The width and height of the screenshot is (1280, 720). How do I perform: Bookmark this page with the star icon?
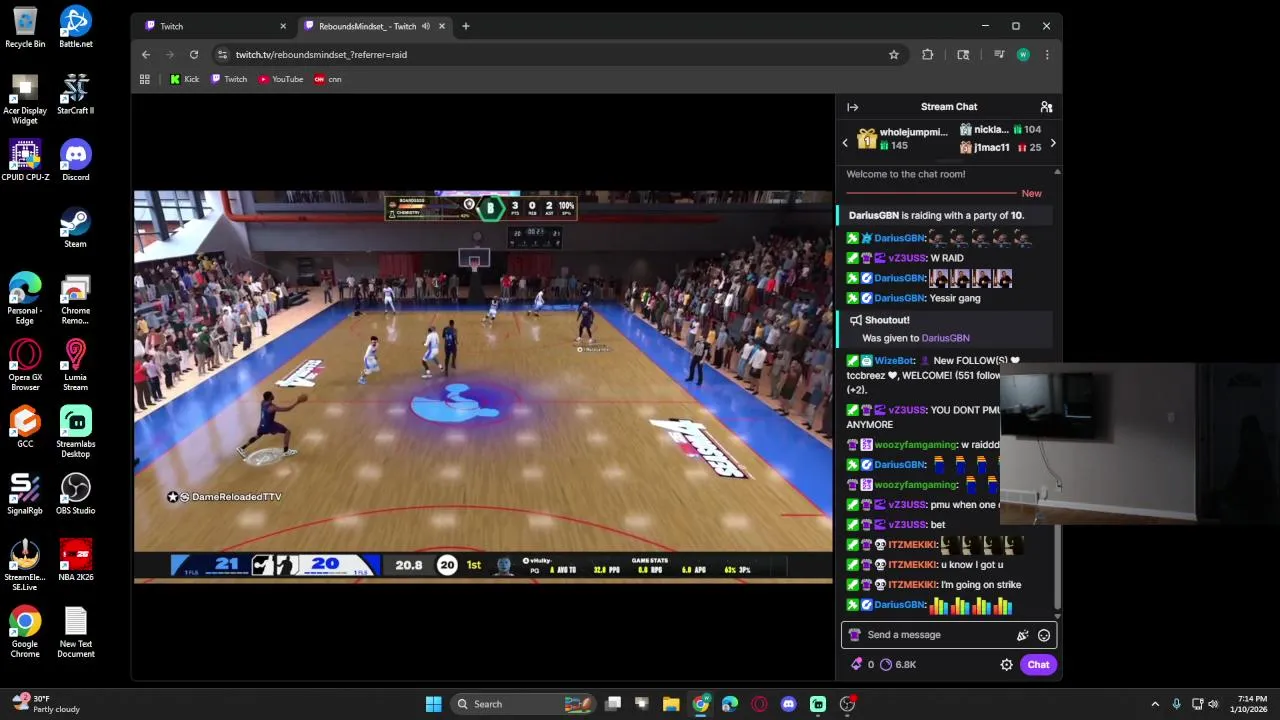coord(894,55)
